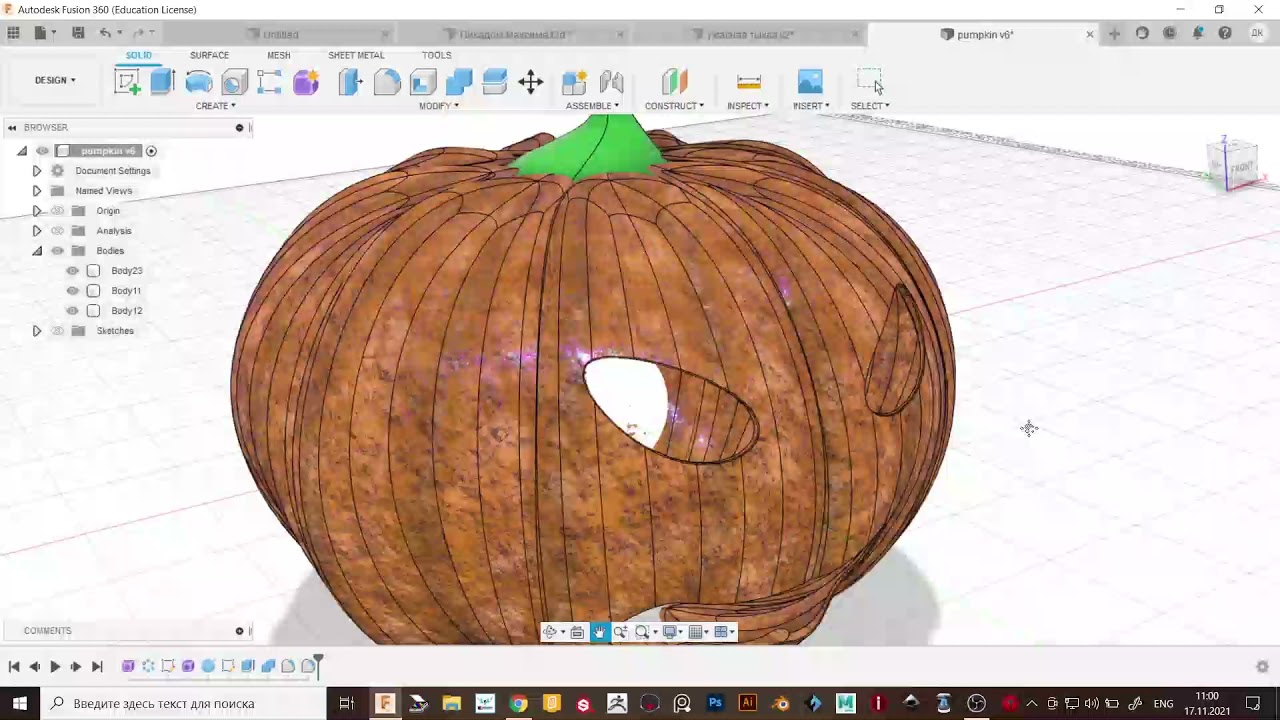Viewport: 1280px width, 720px height.
Task: Open the INSERT dropdown menu
Action: tap(811, 106)
